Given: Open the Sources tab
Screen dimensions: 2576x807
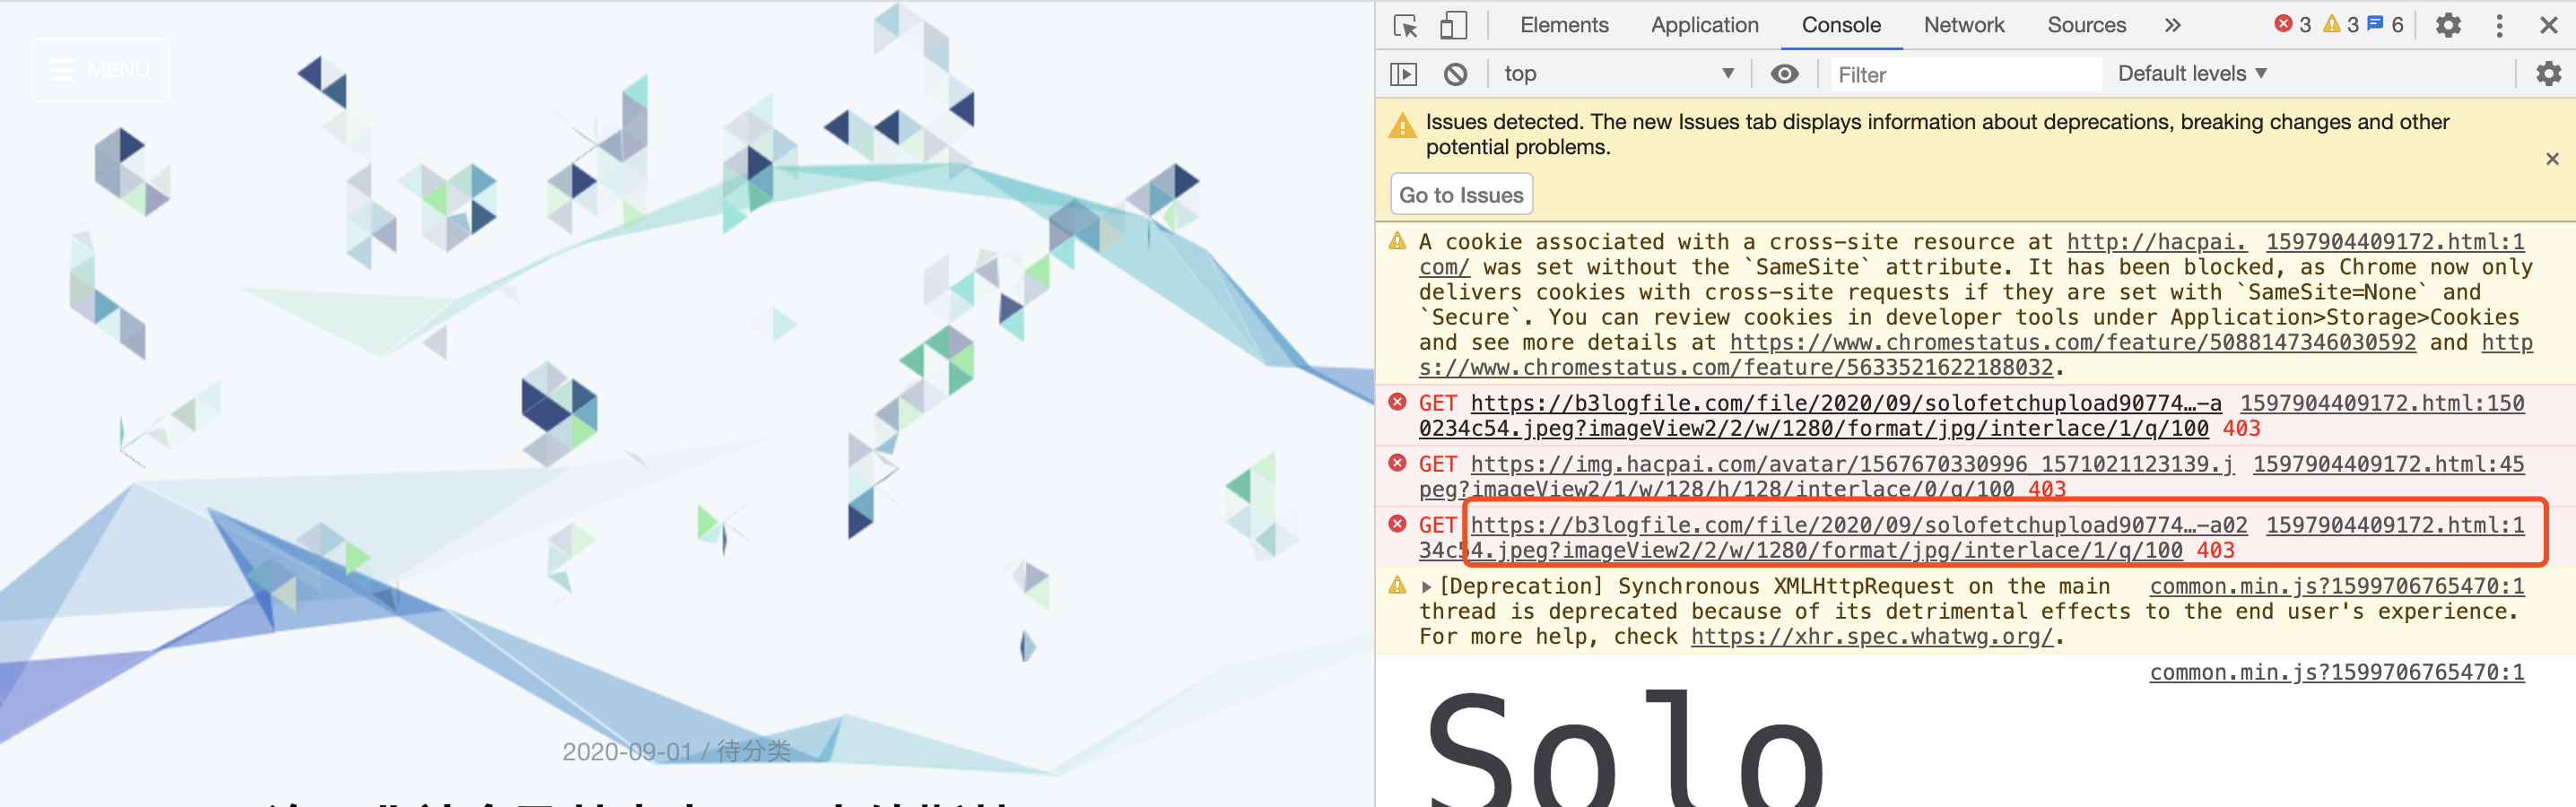Looking at the screenshot, I should point(2086,25).
